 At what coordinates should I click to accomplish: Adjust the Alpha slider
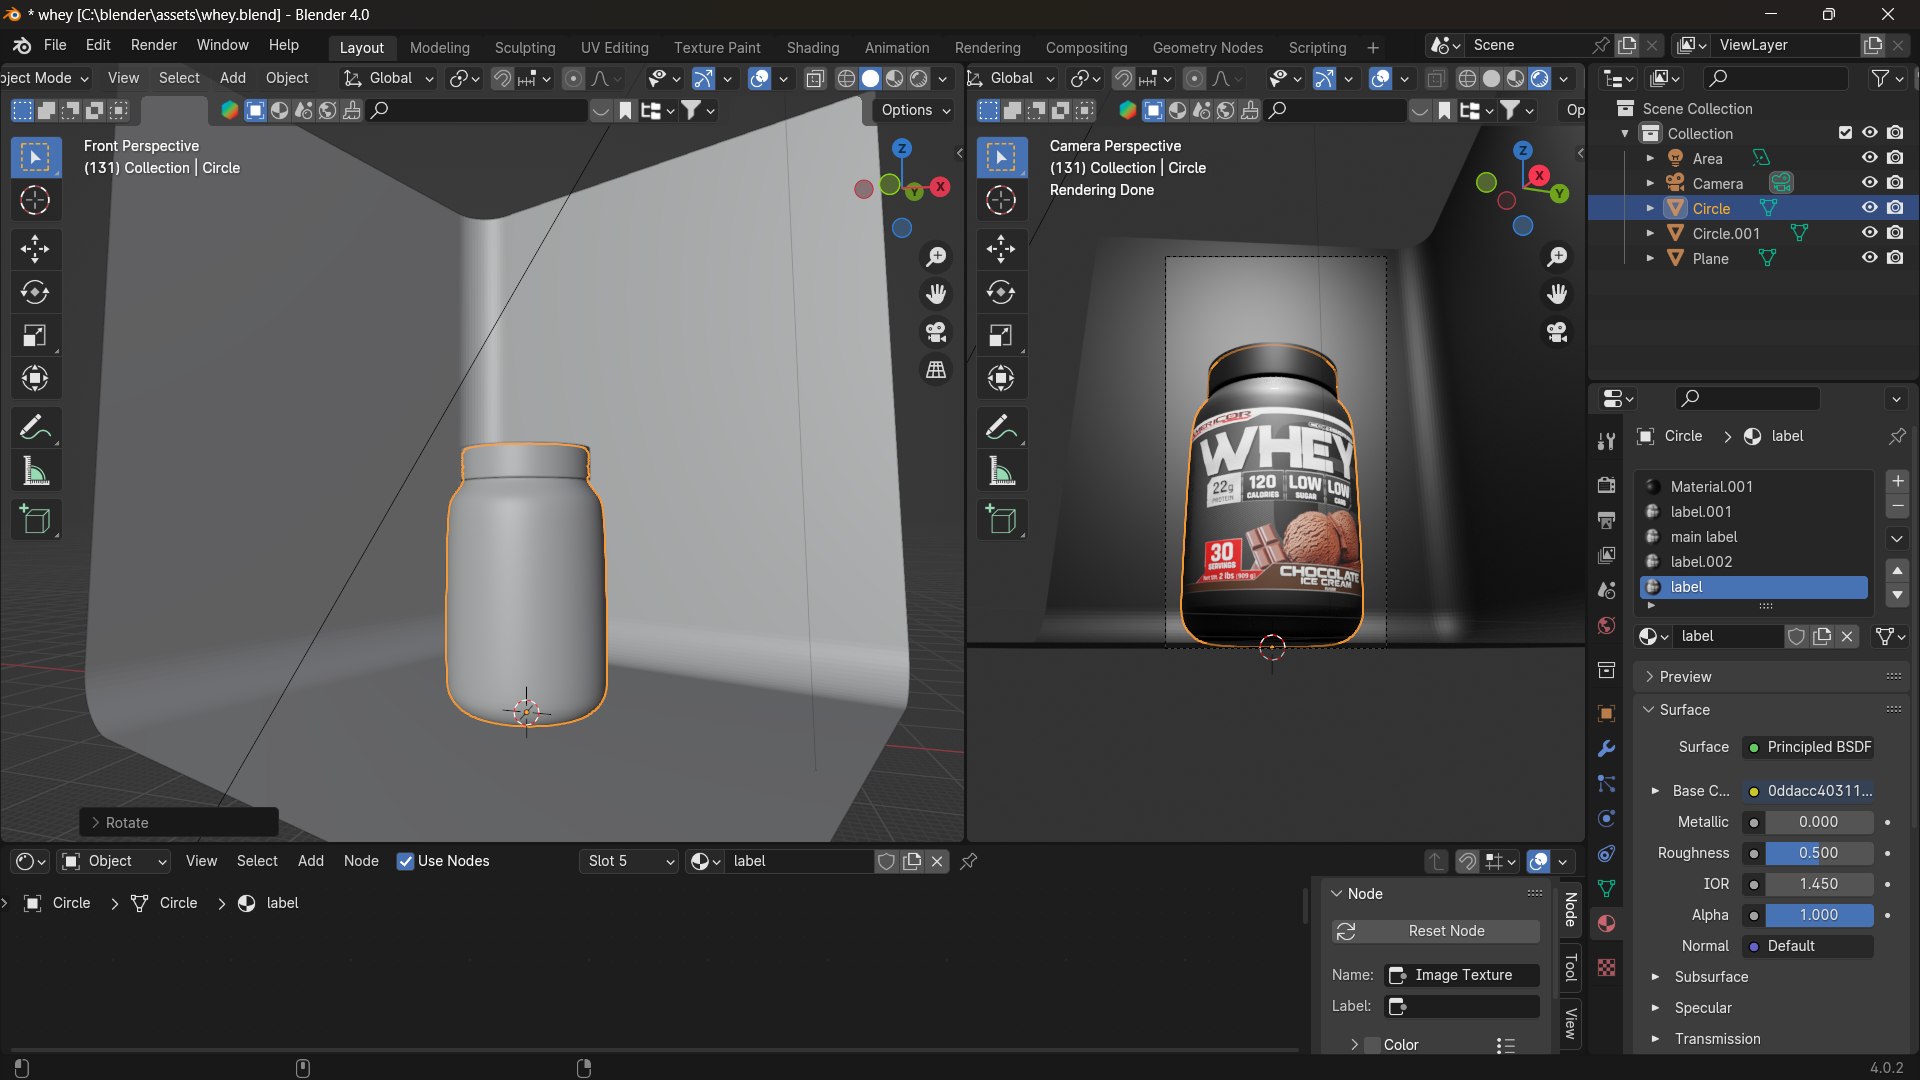pyautogui.click(x=1819, y=915)
